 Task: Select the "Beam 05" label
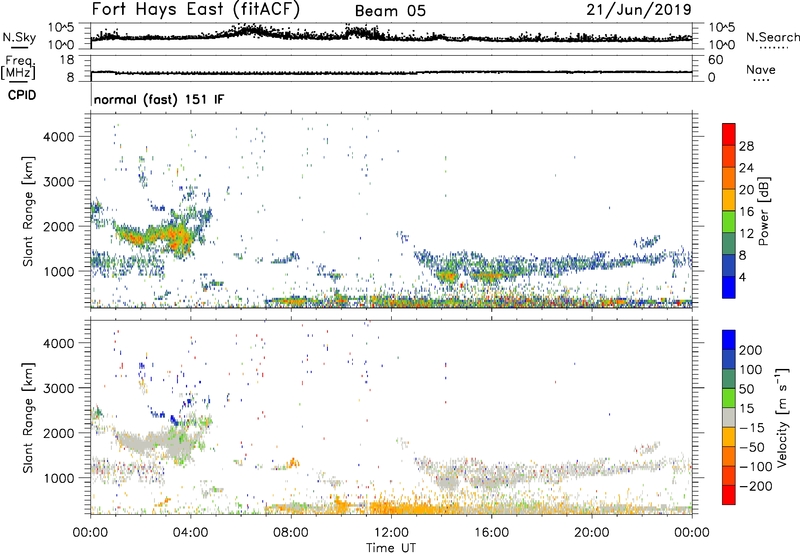[390, 11]
